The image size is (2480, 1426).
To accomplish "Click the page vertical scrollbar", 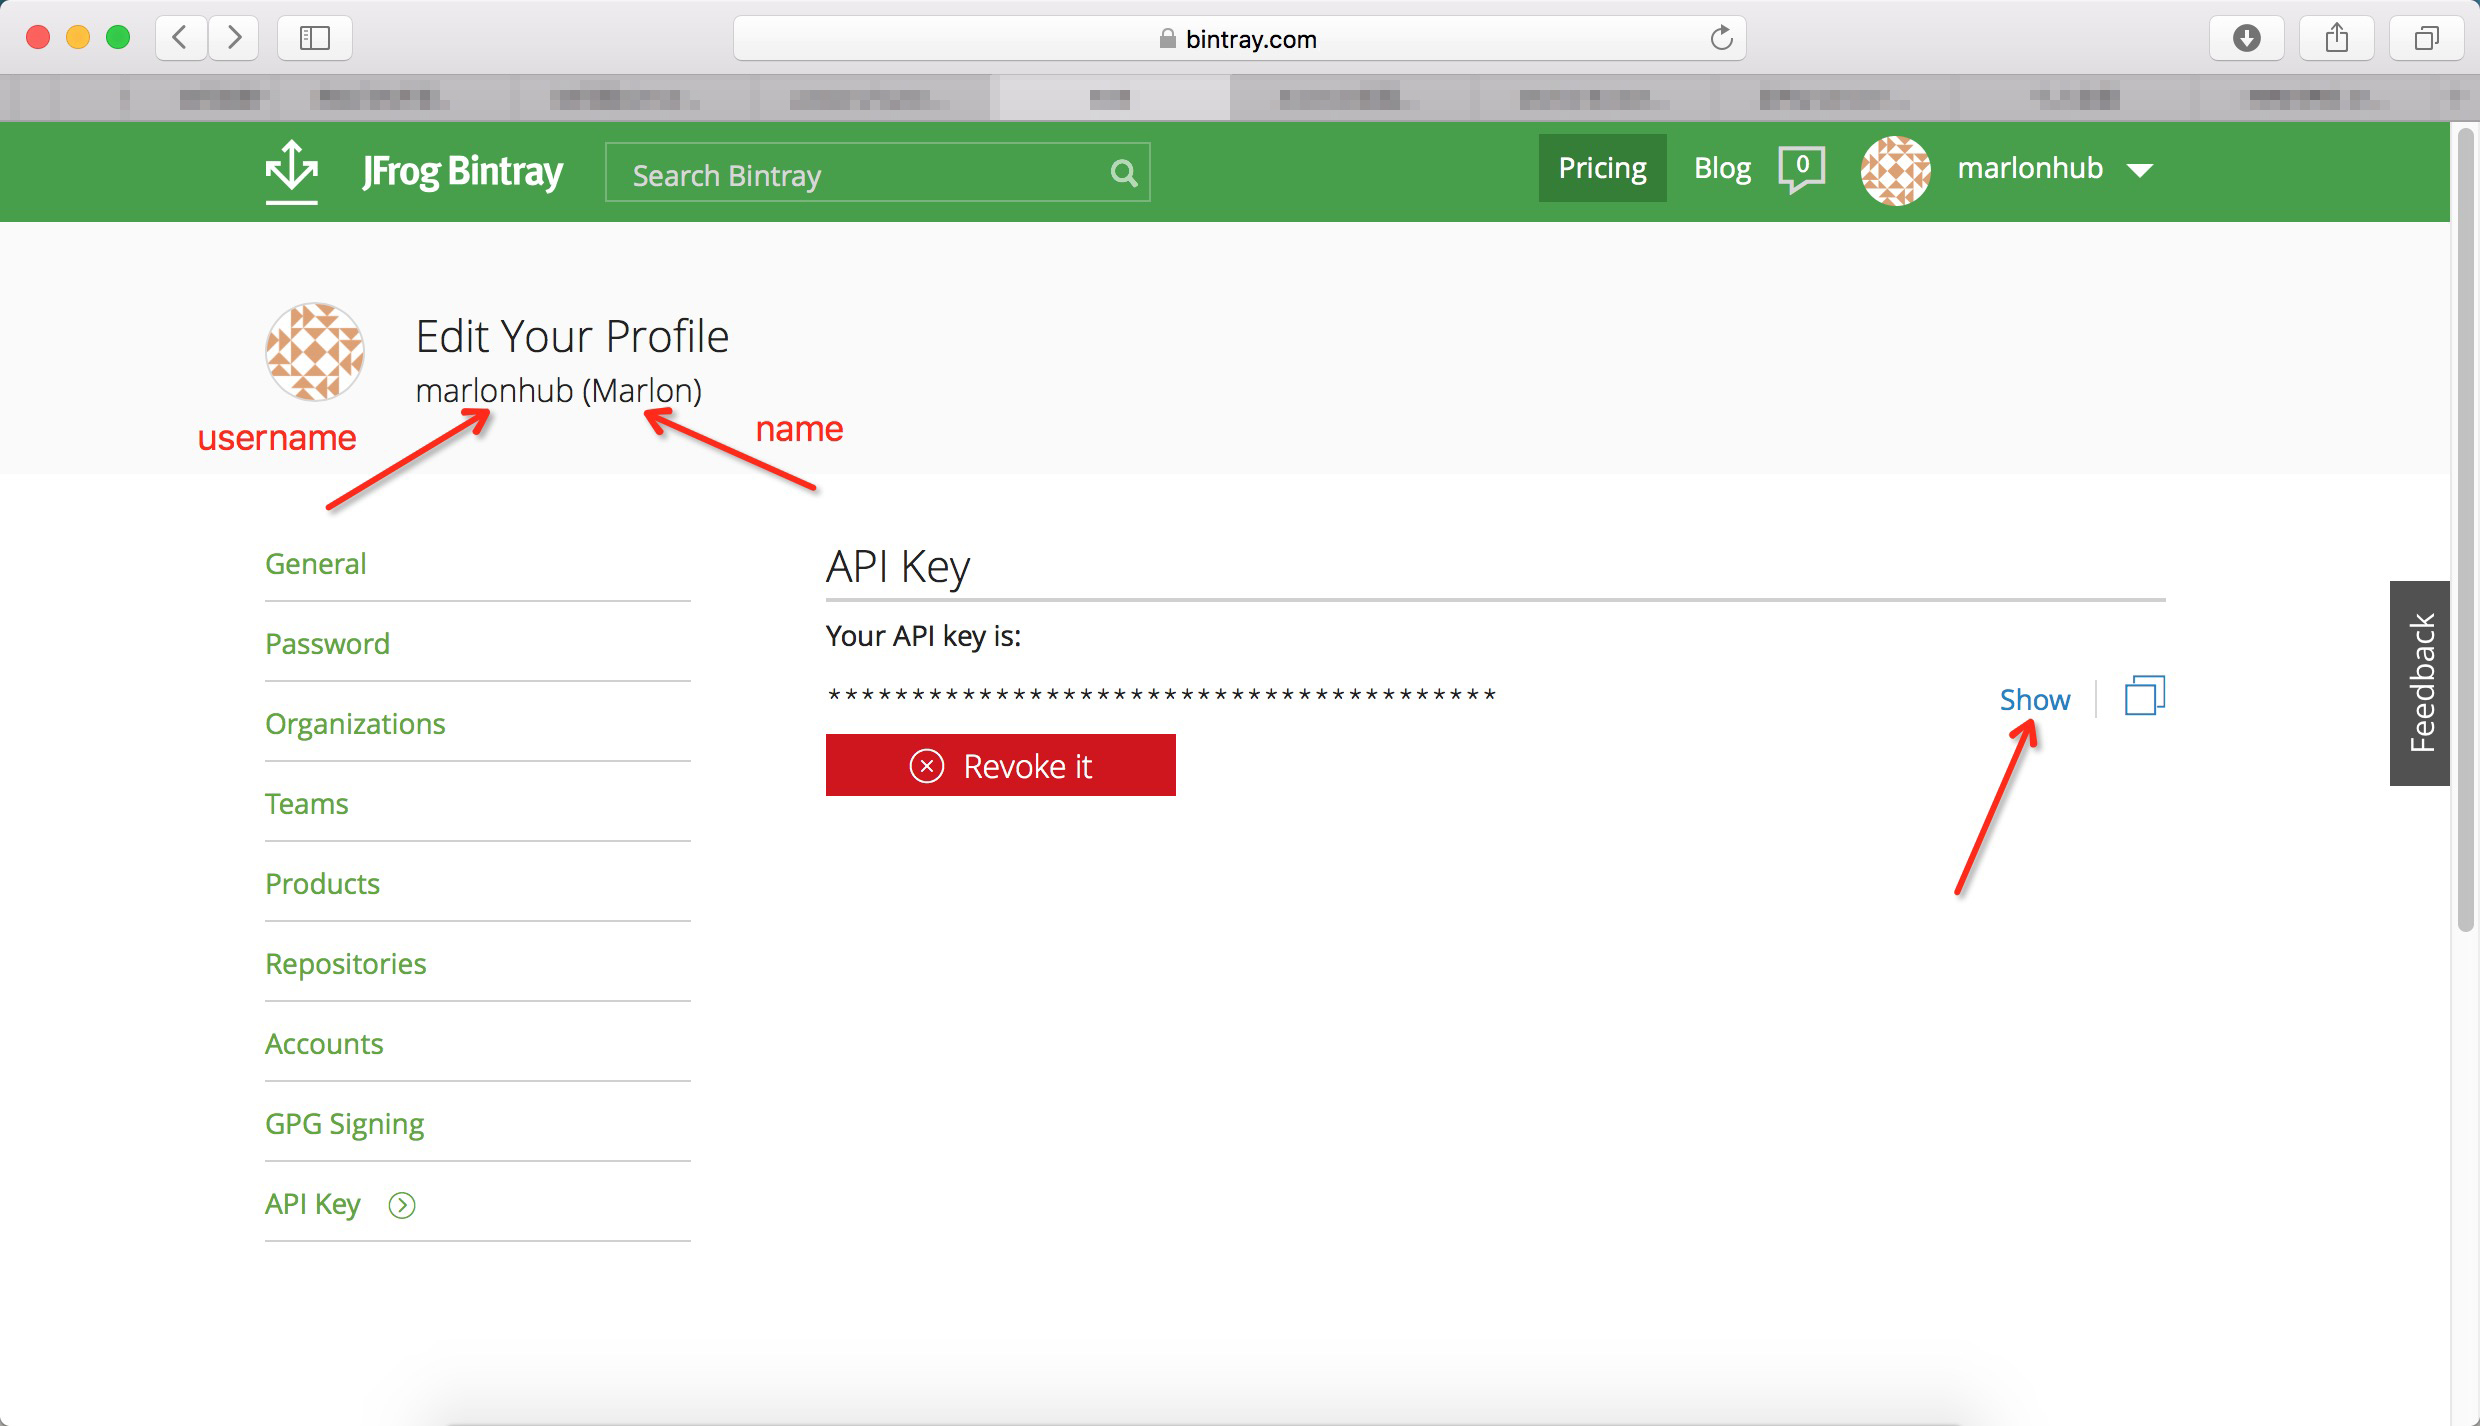I will point(2466,530).
